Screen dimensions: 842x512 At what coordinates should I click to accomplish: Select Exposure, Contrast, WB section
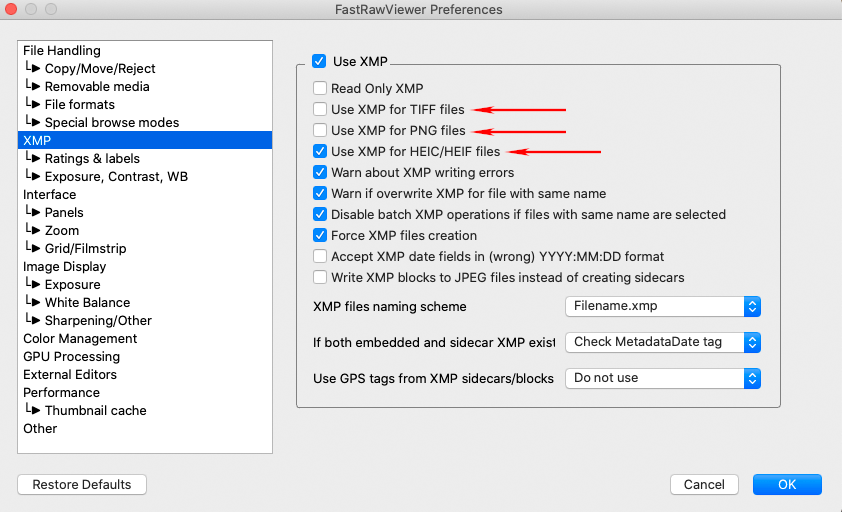(116, 177)
